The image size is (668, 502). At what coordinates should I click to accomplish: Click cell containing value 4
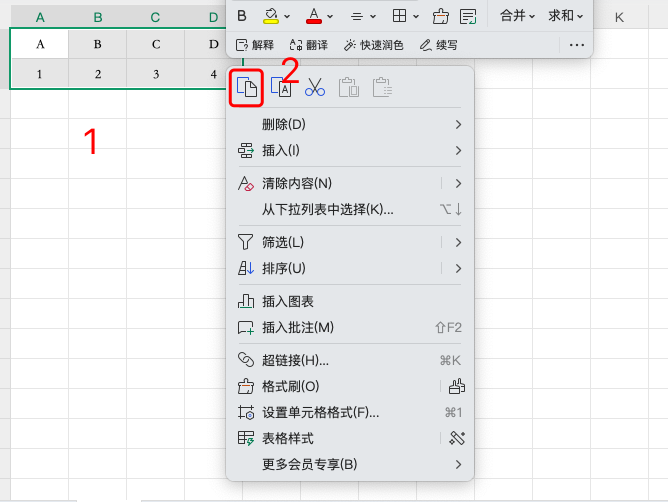click(x=205, y=74)
